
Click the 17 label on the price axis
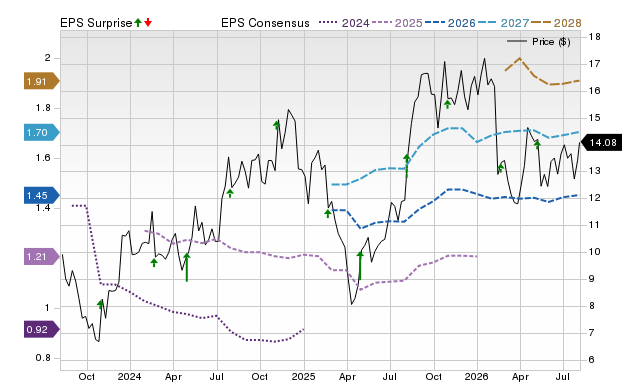click(594, 64)
